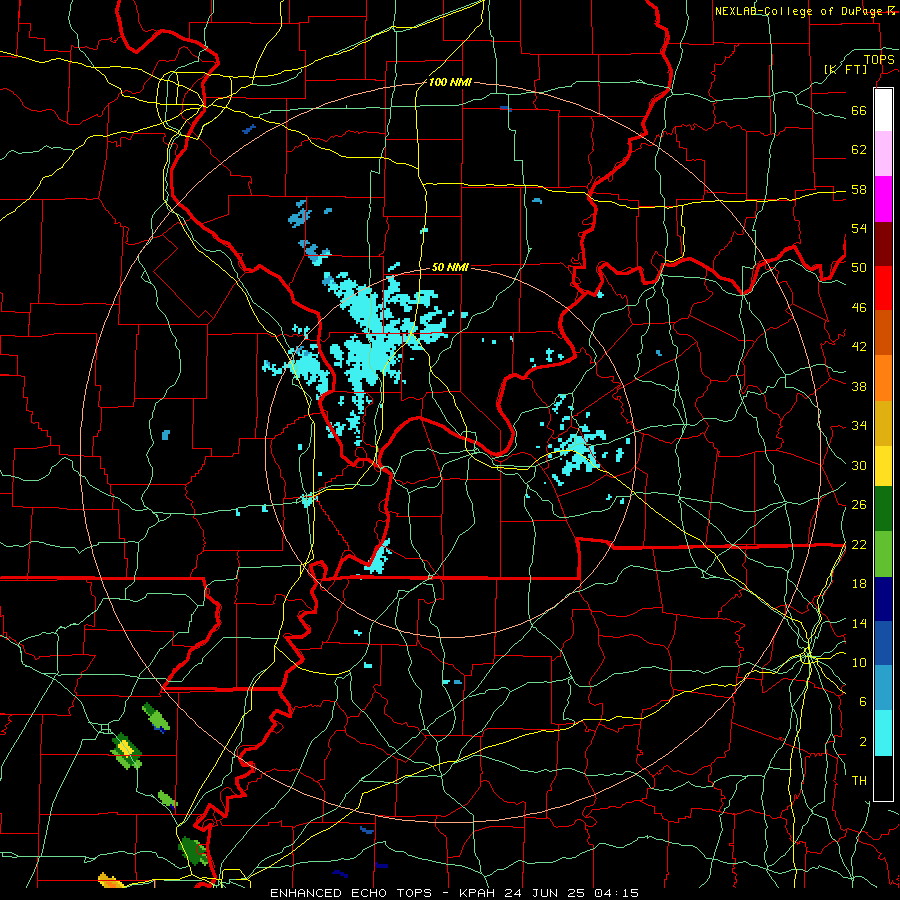The width and height of the screenshot is (900, 900).
Task: Click the "62" legend value label
Action: click(x=859, y=150)
